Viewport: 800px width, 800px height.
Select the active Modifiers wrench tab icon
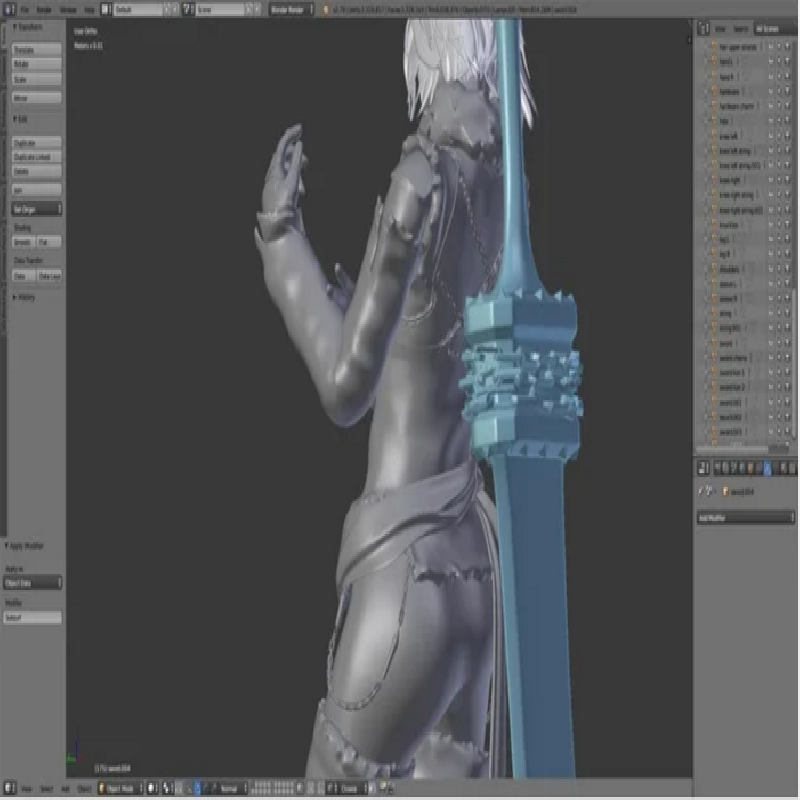(x=768, y=468)
